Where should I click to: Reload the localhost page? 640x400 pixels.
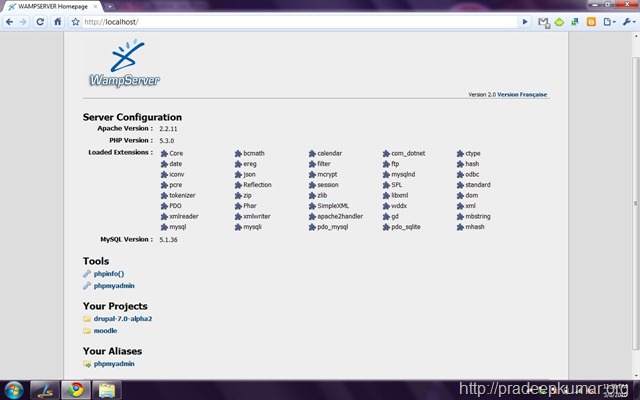[40, 22]
